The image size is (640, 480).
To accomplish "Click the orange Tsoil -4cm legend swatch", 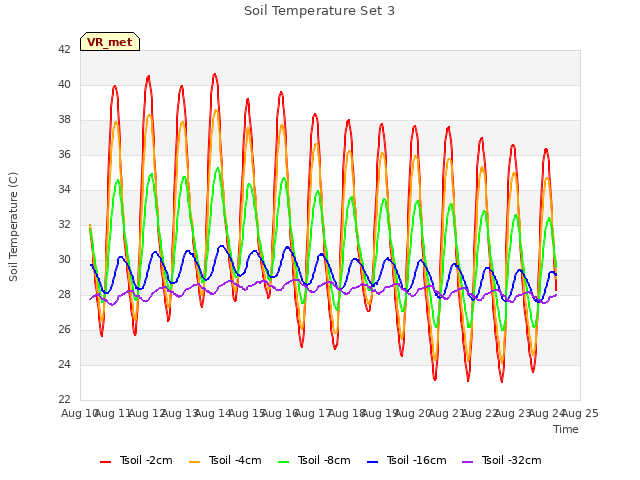I will [195, 461].
